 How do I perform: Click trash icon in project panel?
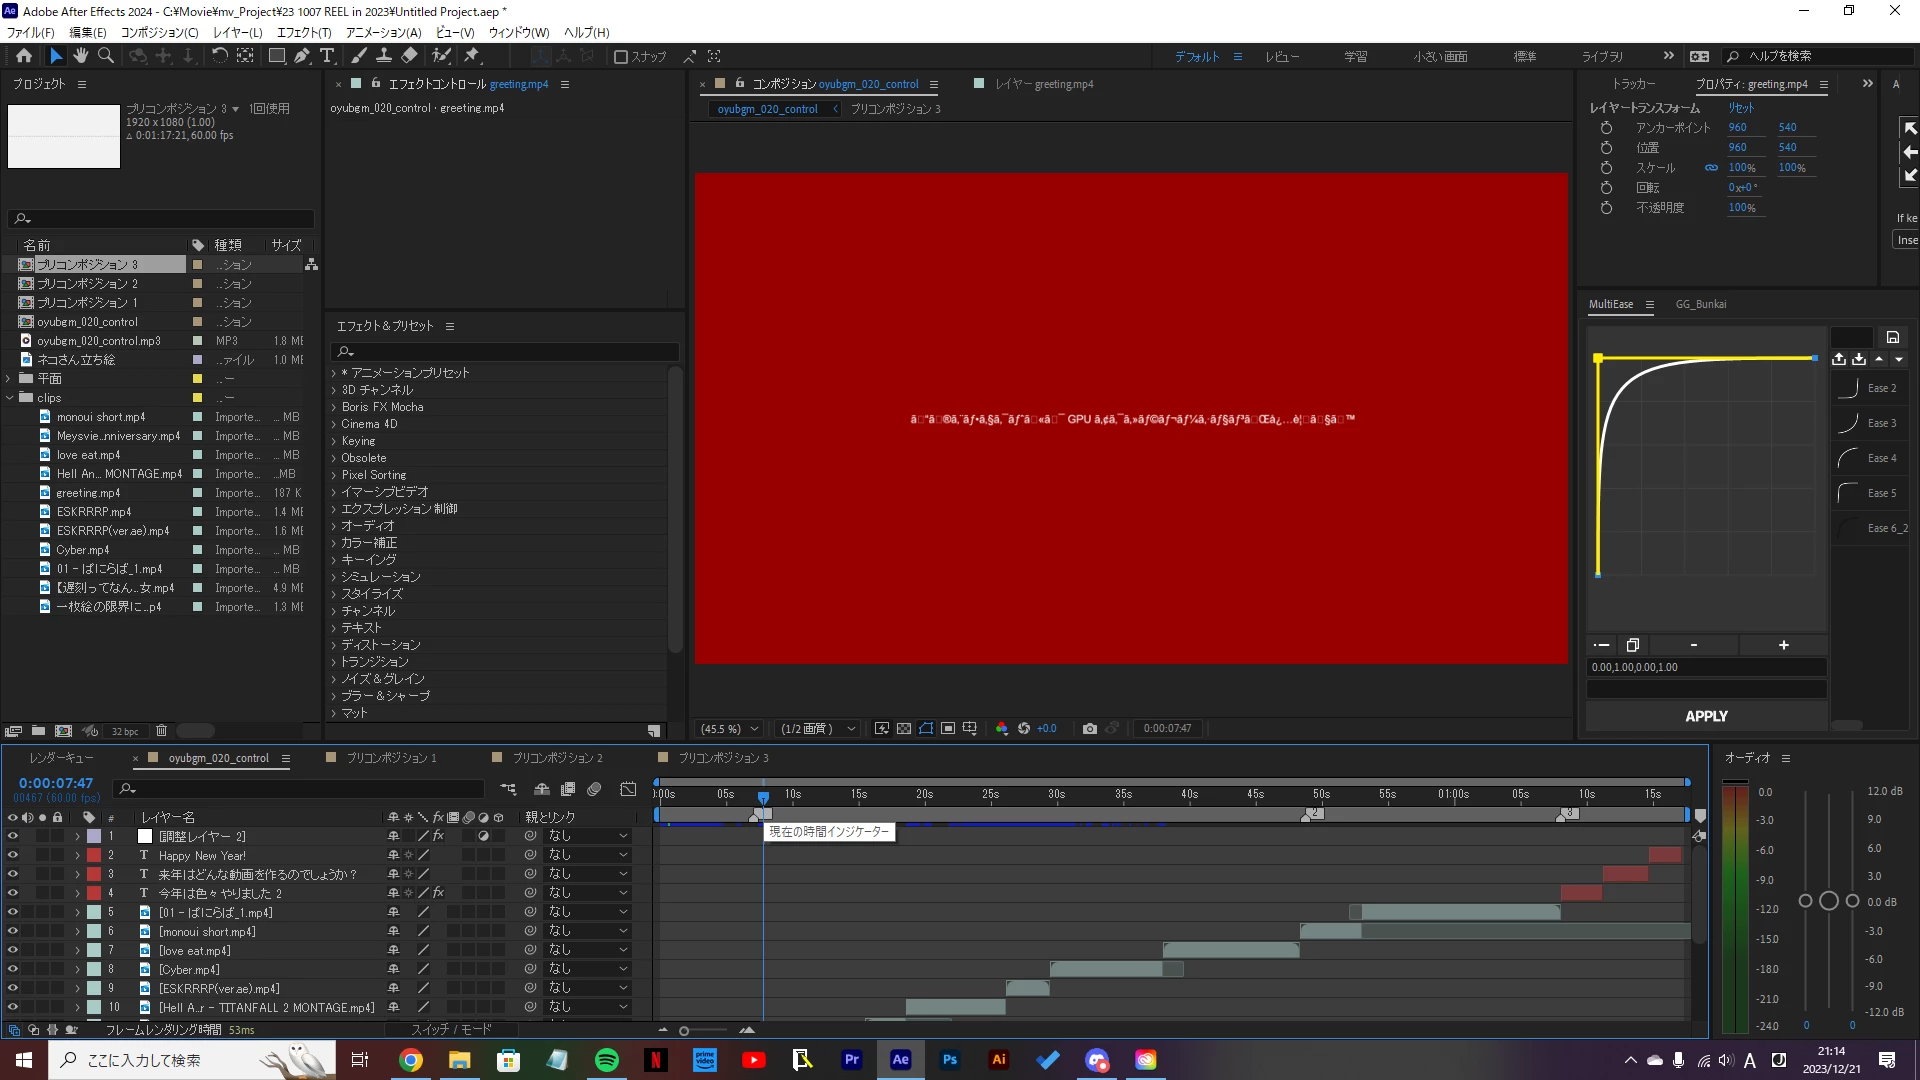point(161,731)
